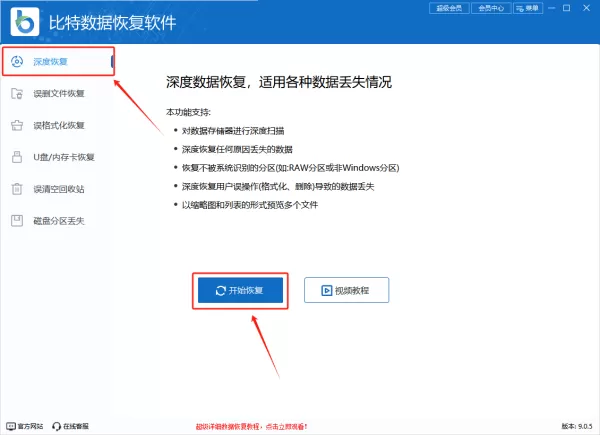The image size is (600, 435).
Task: Select the U盘/内存卡恢复 icon
Action: (17, 157)
